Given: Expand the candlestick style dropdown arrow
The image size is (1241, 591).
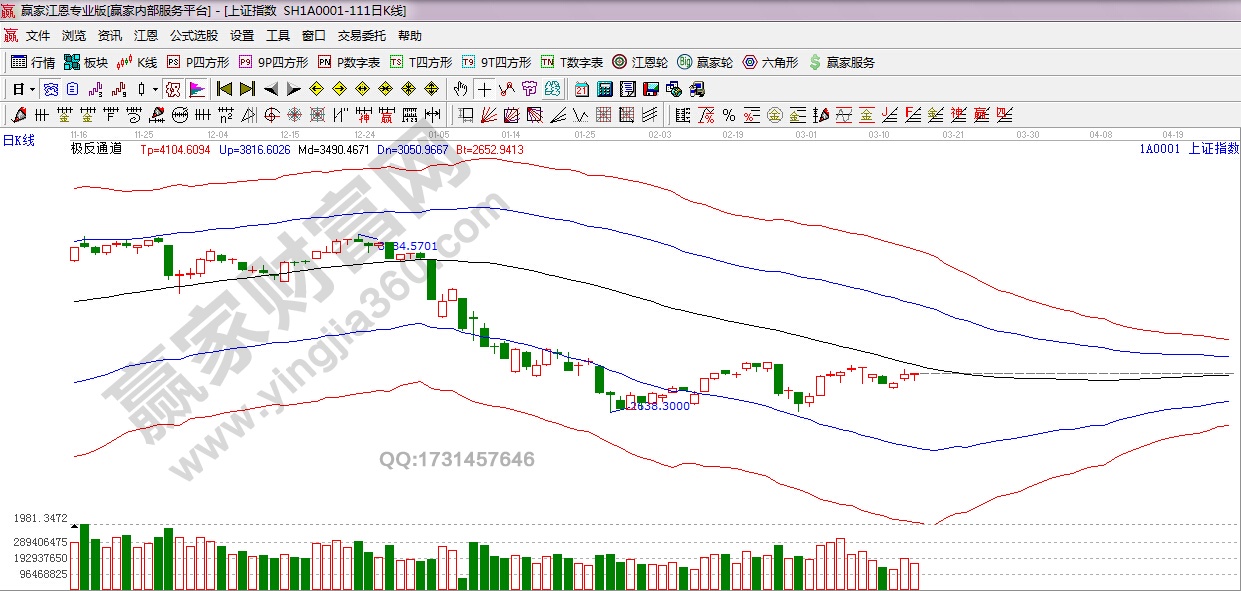Looking at the screenshot, I should click(x=155, y=89).
